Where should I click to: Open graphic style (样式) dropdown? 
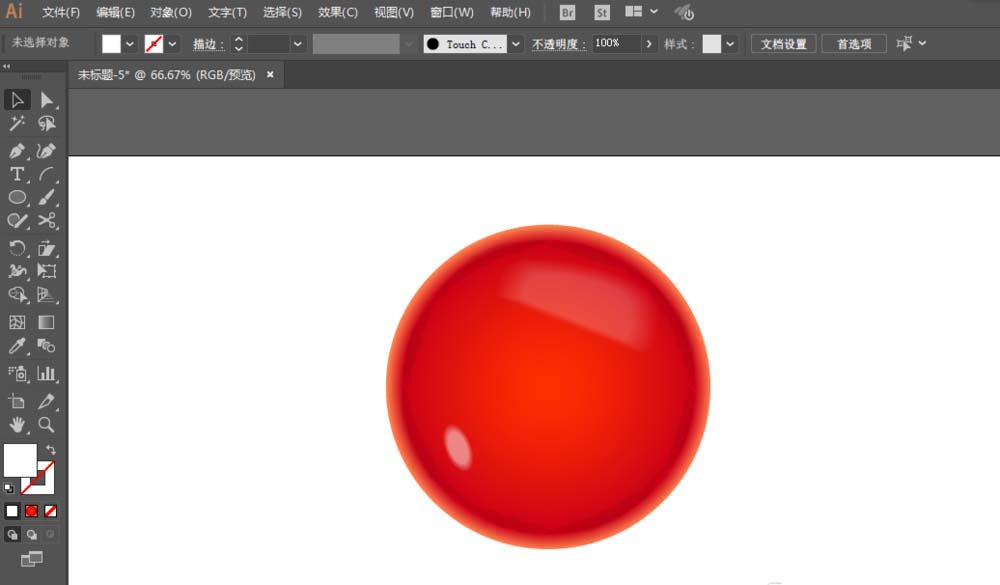tap(730, 44)
